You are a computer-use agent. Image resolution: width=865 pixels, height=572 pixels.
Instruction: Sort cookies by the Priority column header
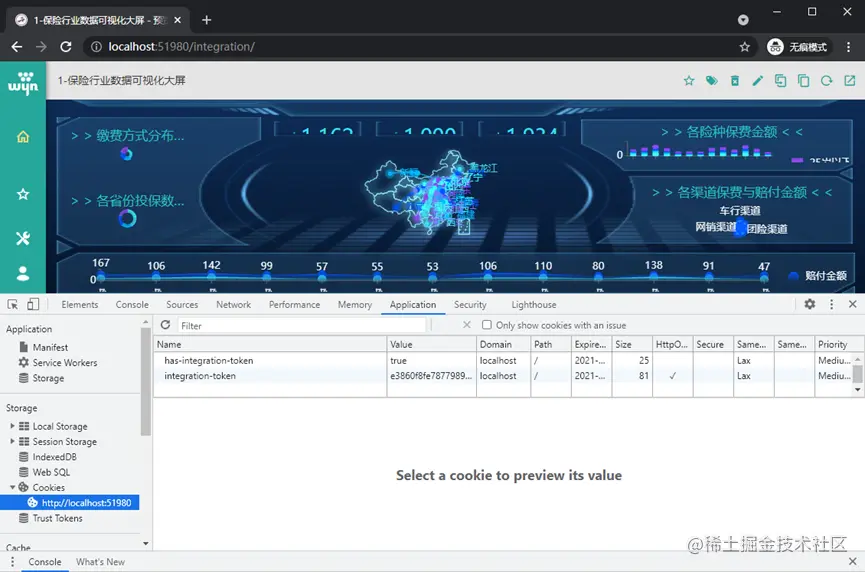click(839, 344)
